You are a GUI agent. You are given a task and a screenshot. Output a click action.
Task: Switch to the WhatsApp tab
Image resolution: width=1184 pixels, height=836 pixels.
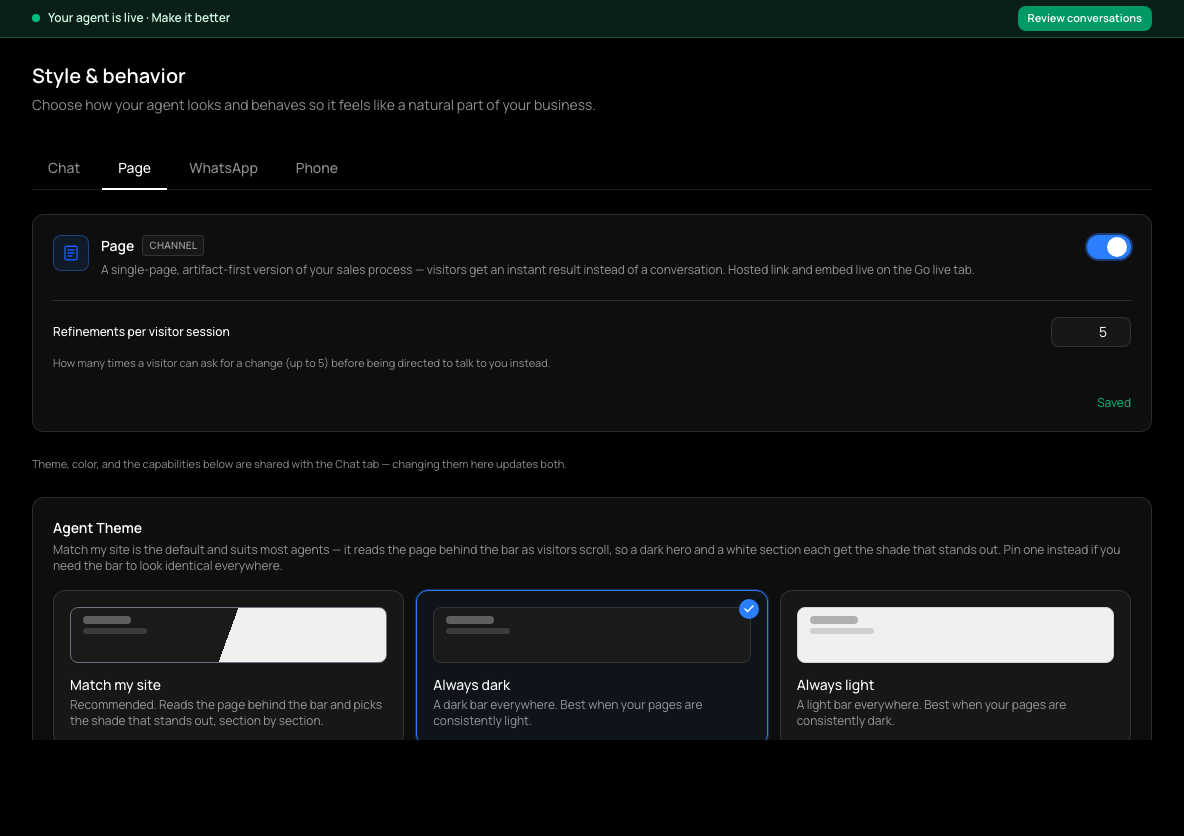224,168
